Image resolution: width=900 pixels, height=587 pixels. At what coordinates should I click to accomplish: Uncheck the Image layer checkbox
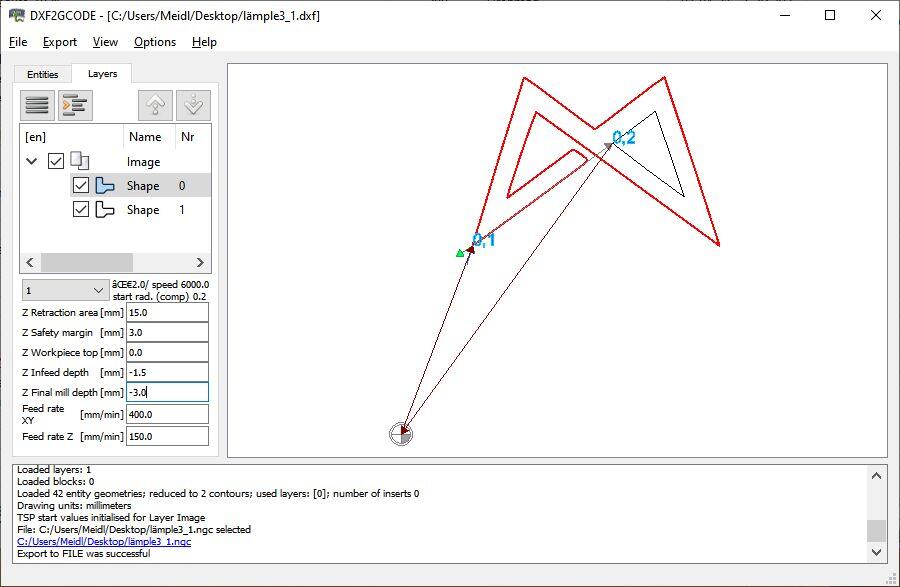click(56, 162)
